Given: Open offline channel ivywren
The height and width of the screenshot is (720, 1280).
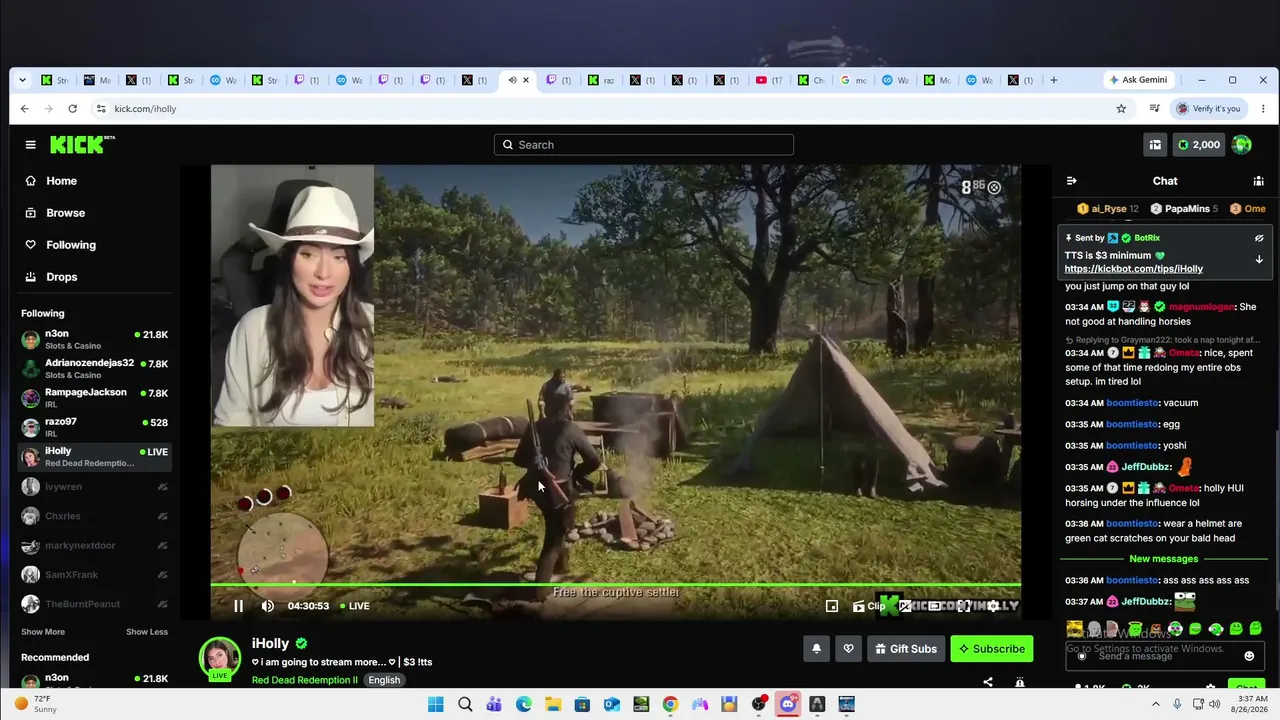Looking at the screenshot, I should [x=95, y=487].
